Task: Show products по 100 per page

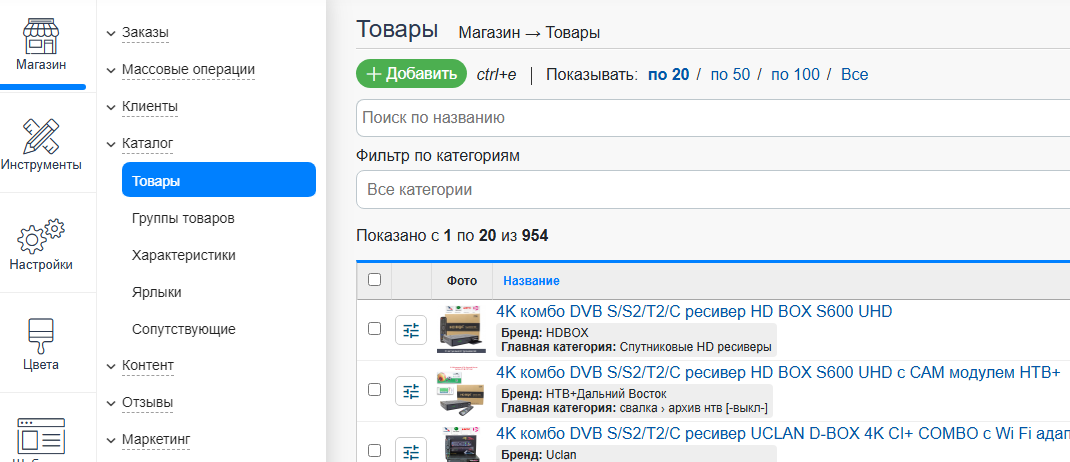Action: [796, 74]
